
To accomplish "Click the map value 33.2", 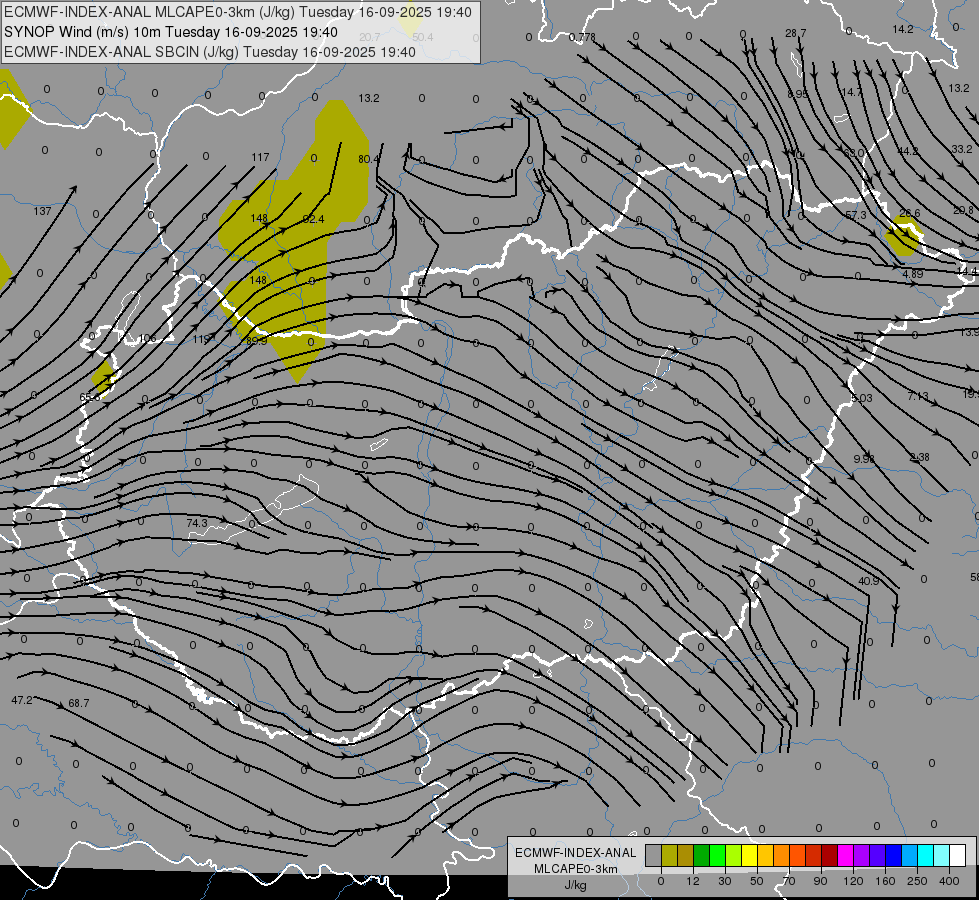I will [962, 149].
